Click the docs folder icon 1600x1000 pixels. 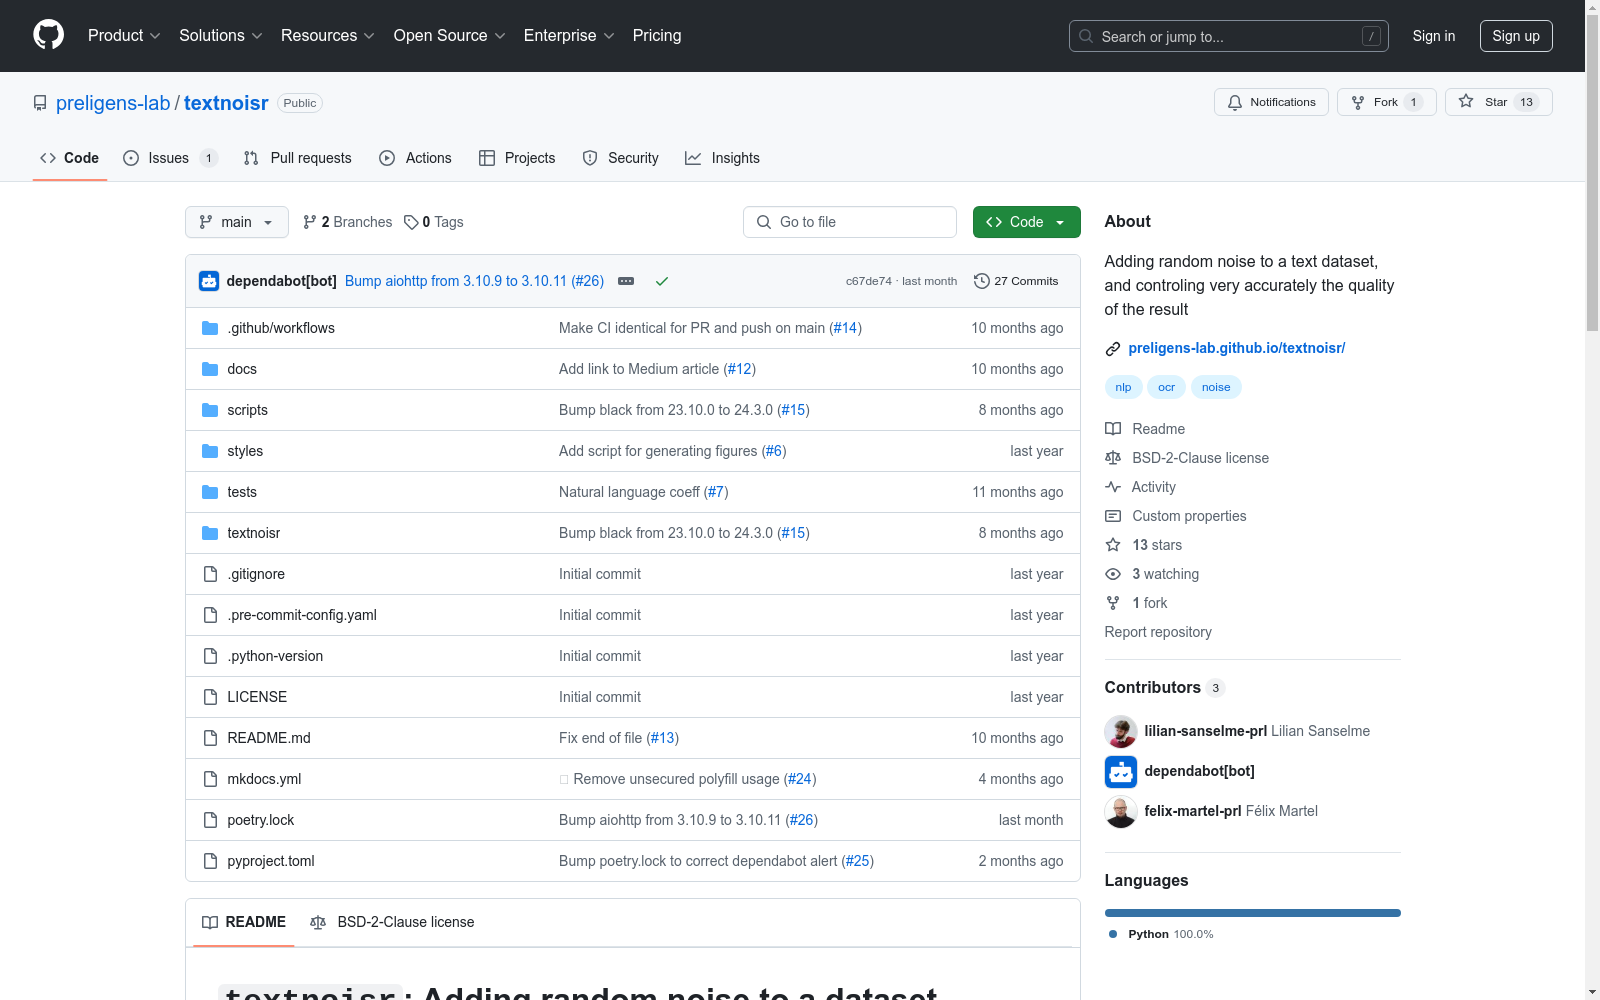tap(210, 369)
